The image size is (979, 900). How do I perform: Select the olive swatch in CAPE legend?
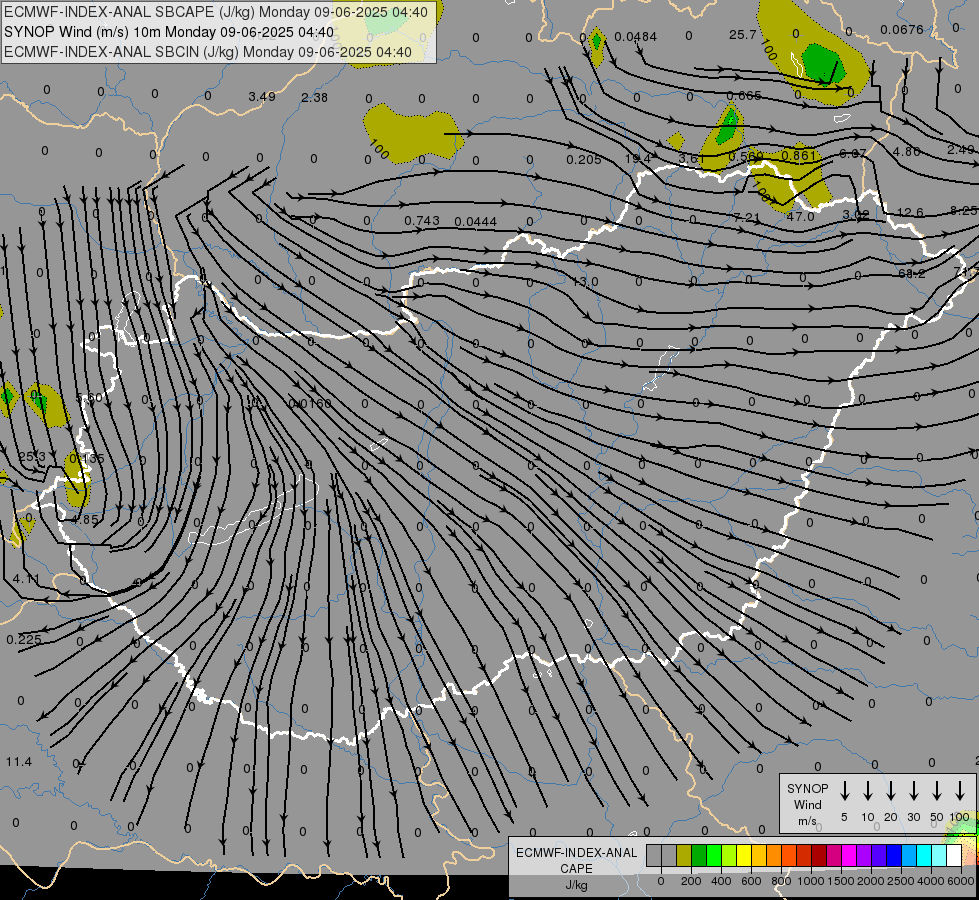(x=684, y=855)
